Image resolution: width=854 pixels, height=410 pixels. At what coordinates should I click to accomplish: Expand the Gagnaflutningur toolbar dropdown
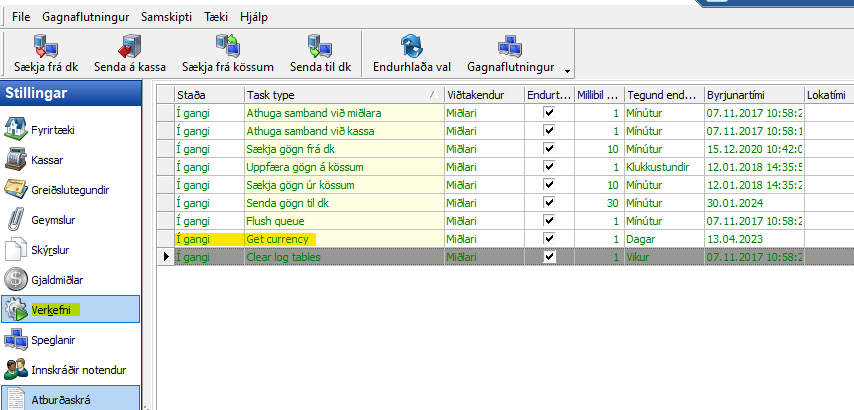[x=509, y=53]
